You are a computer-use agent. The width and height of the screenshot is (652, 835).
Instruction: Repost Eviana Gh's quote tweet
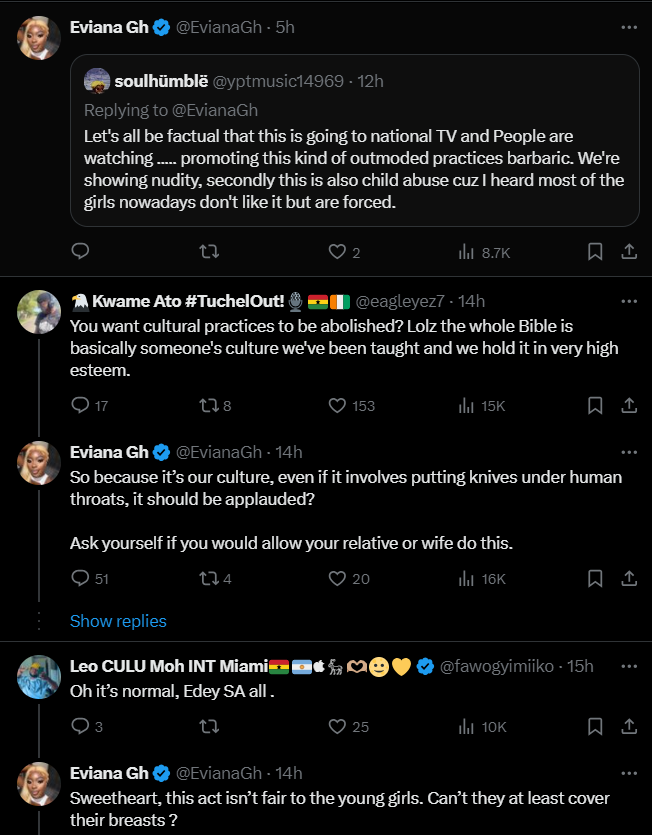tap(210, 252)
